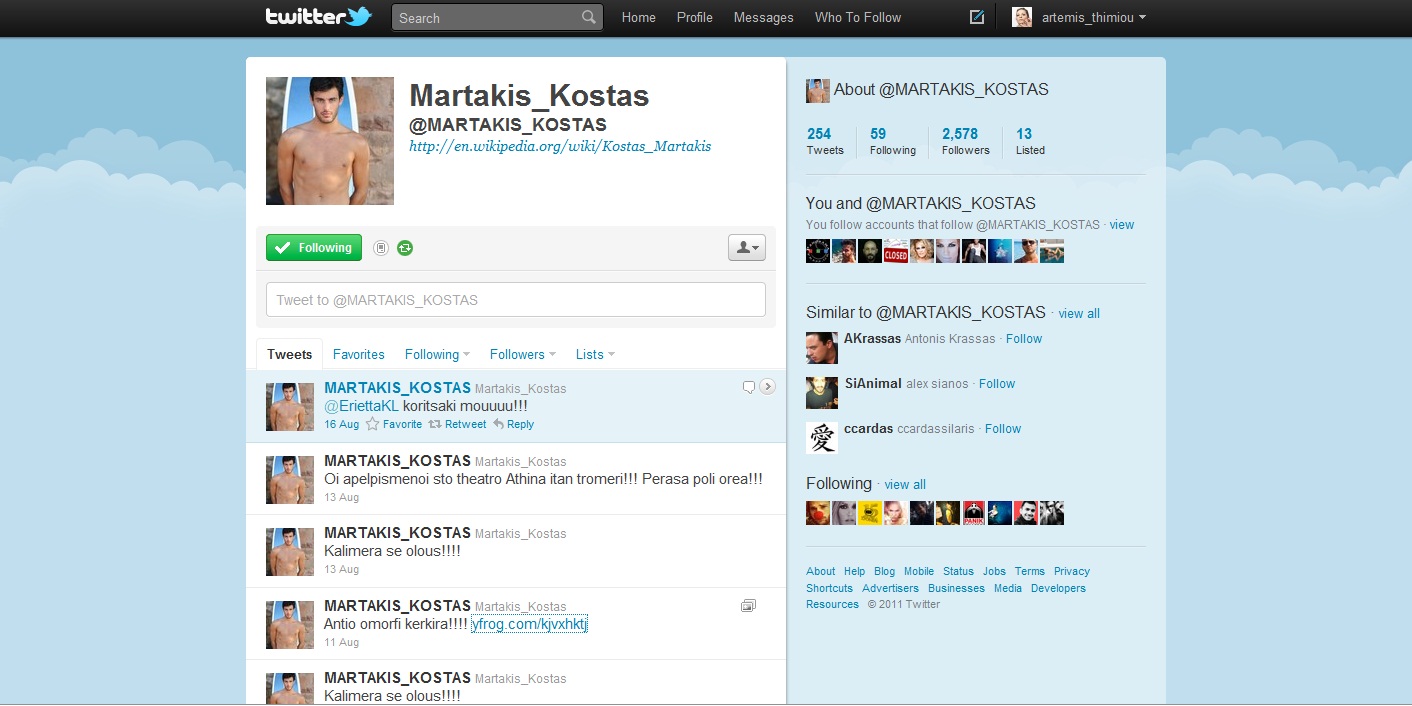This screenshot has height=706, width=1412.
Task: Click the conversation bubble icon on EriettaKL tweet
Action: (x=749, y=387)
